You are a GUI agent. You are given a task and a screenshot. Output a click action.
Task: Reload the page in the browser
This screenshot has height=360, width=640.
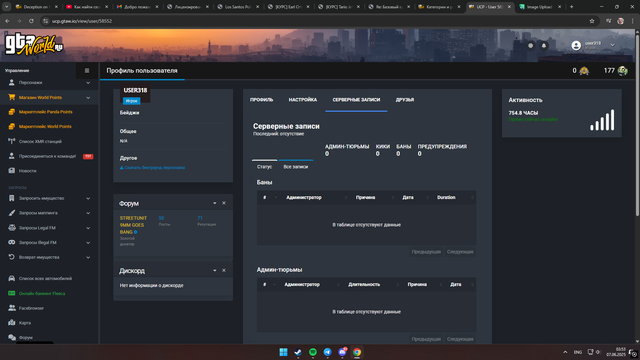click(31, 21)
